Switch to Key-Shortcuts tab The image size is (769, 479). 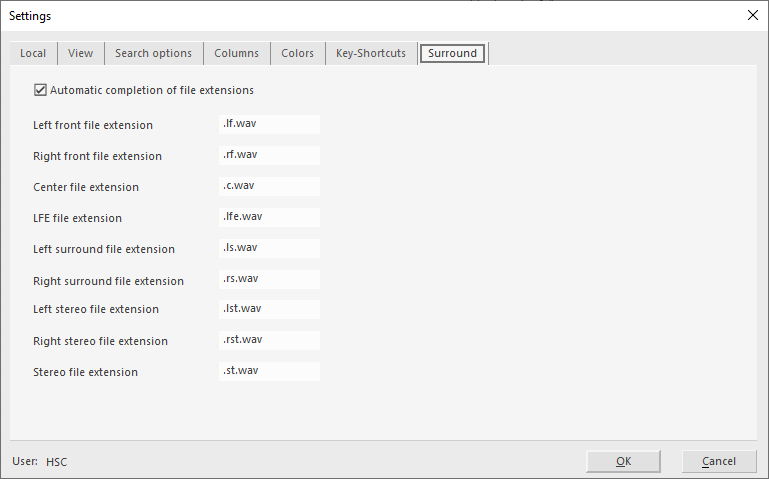[370, 53]
